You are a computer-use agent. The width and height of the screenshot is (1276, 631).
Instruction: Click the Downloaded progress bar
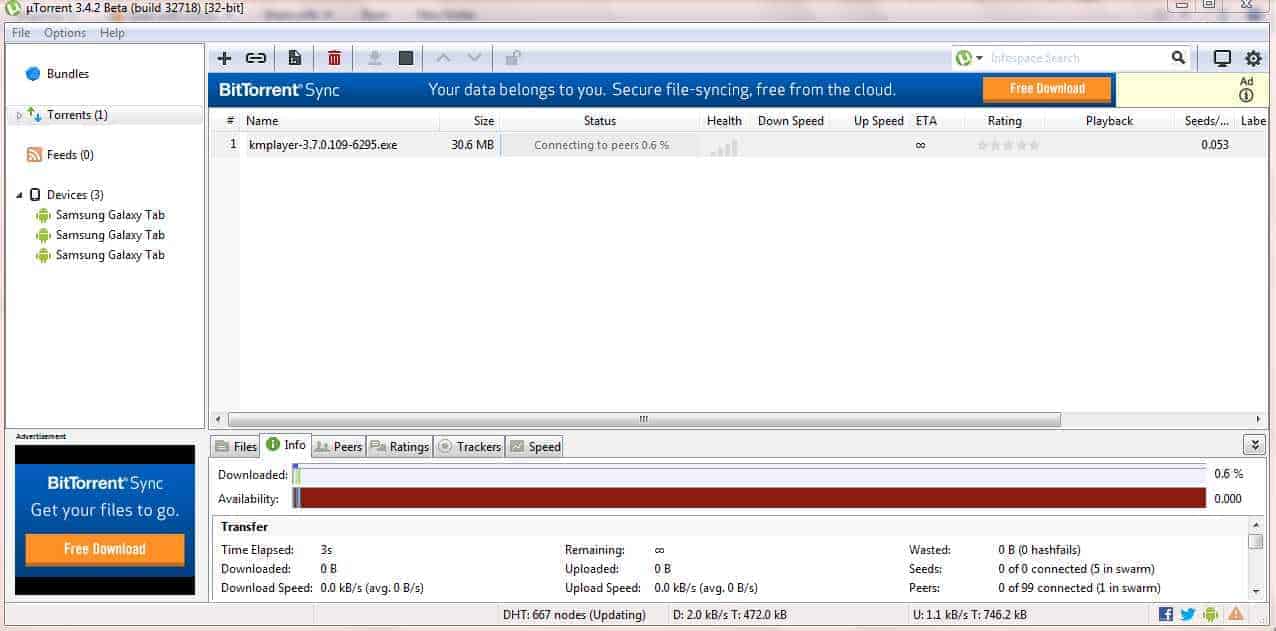(750, 474)
